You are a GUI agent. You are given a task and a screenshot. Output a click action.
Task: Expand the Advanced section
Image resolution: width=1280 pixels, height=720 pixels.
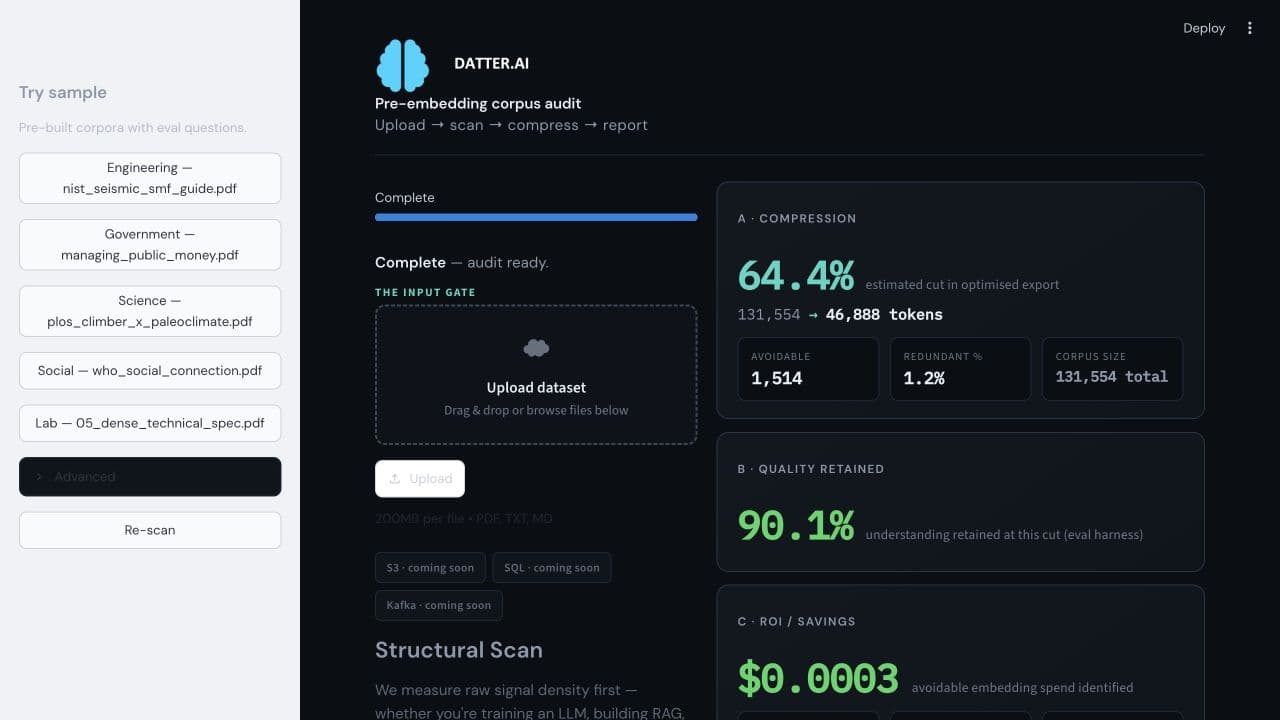150,477
